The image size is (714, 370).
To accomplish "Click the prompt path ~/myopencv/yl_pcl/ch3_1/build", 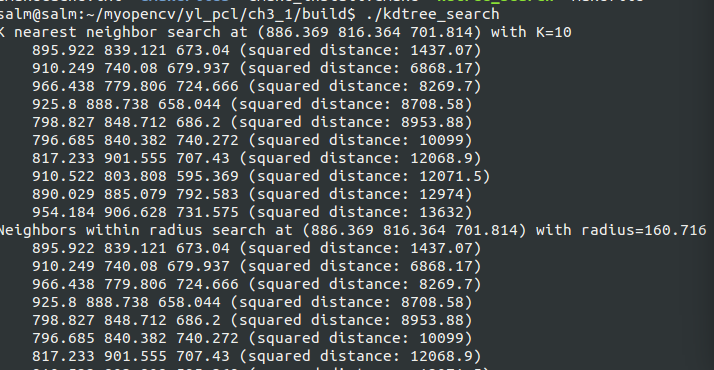I will [220, 14].
